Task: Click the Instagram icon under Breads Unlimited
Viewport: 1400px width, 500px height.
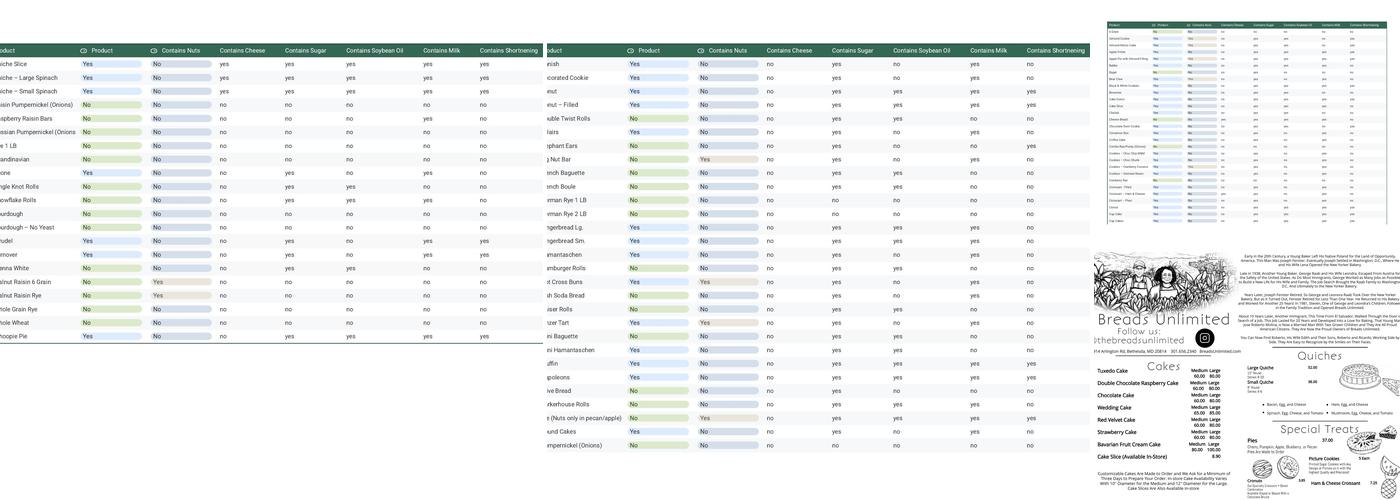Action: (x=1204, y=338)
